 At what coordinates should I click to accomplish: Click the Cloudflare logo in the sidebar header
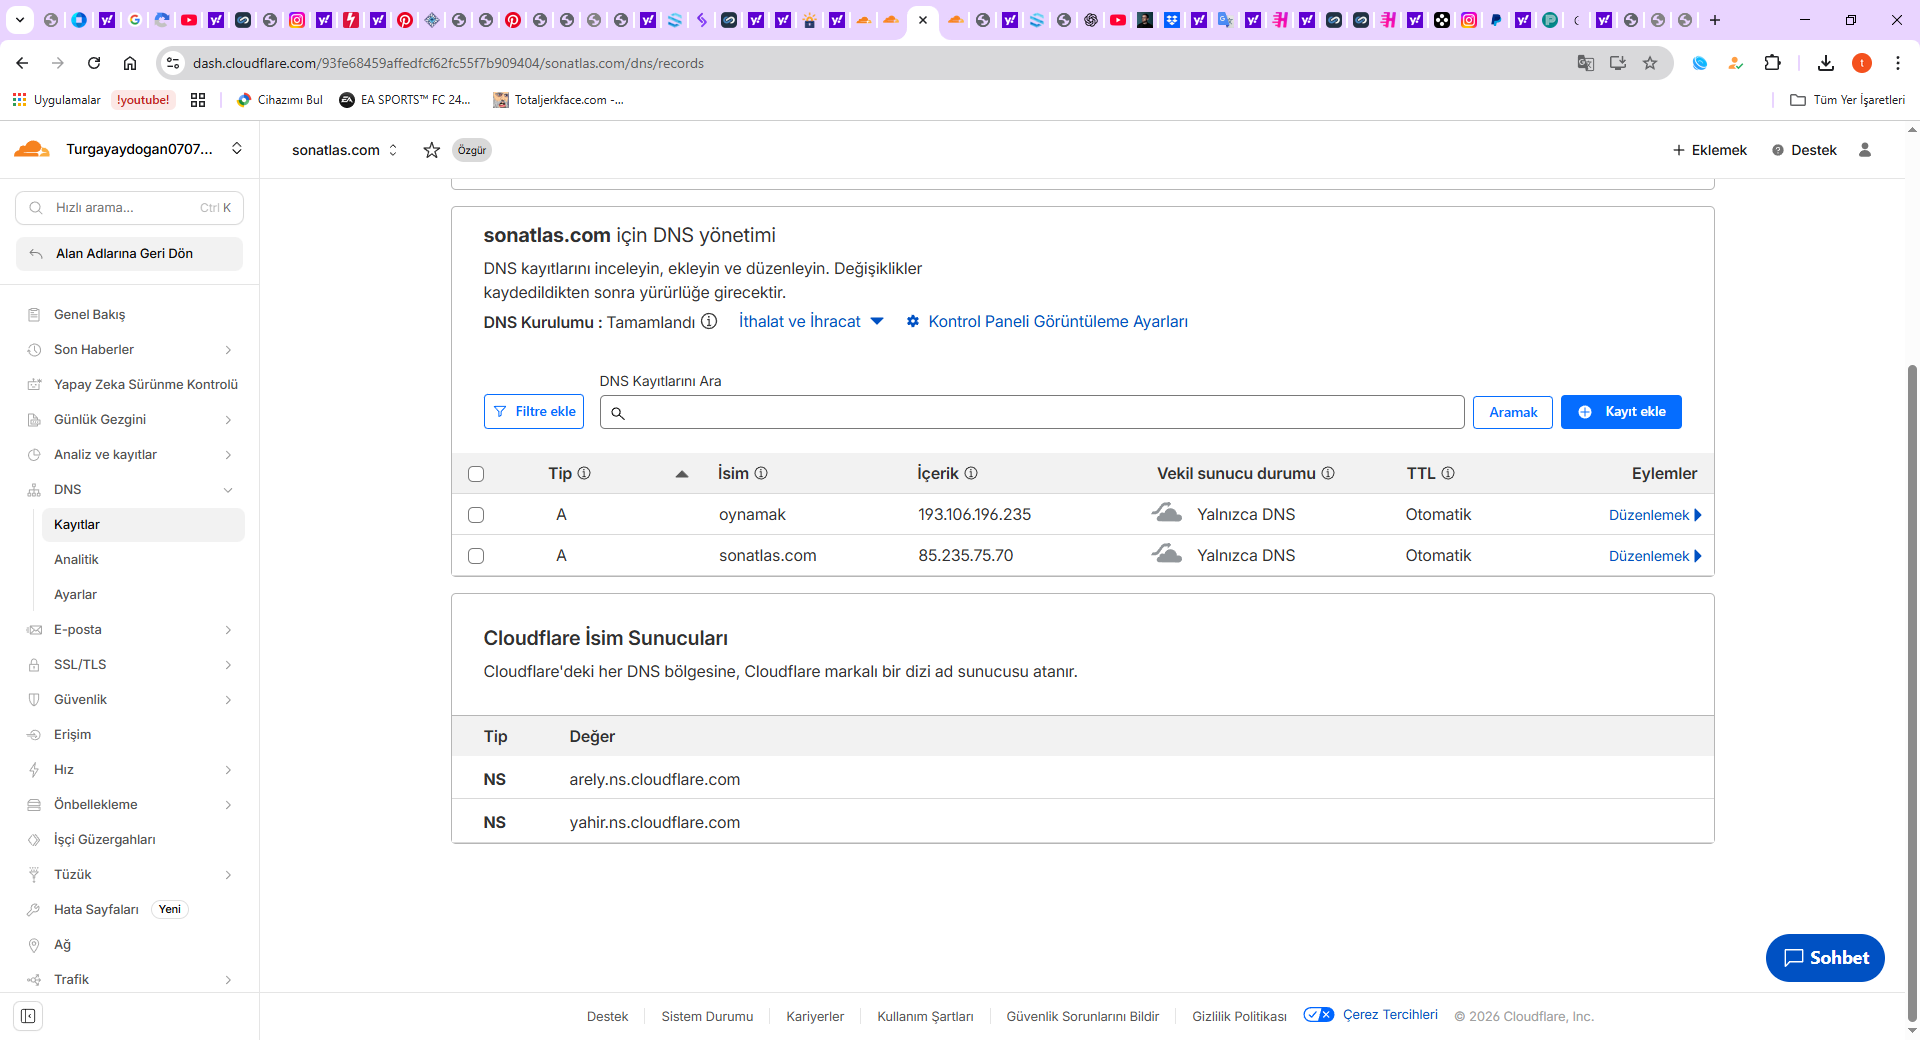click(x=32, y=149)
